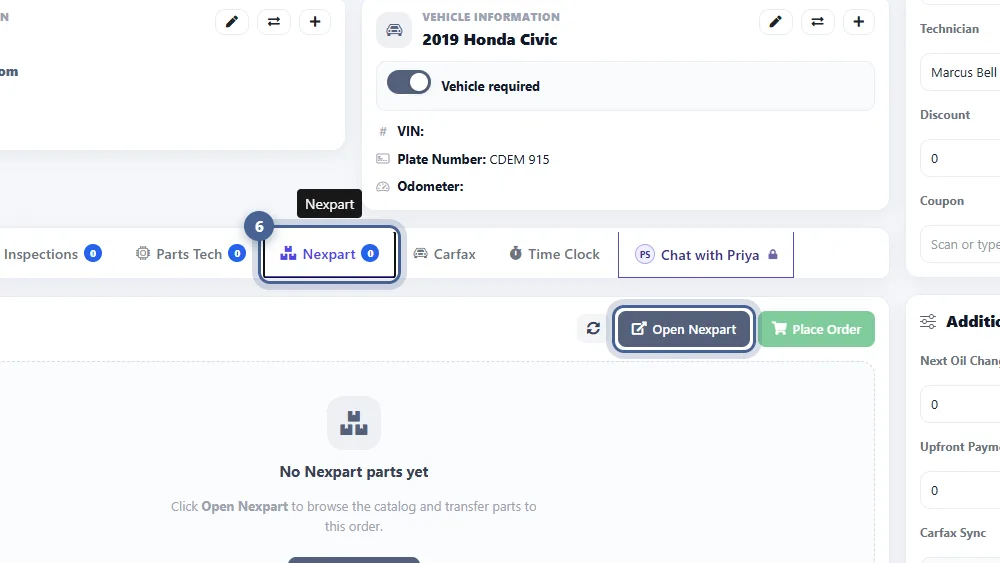Click the edit pencil icon for vehicle information
This screenshot has width=1000, height=563.
click(x=776, y=22)
